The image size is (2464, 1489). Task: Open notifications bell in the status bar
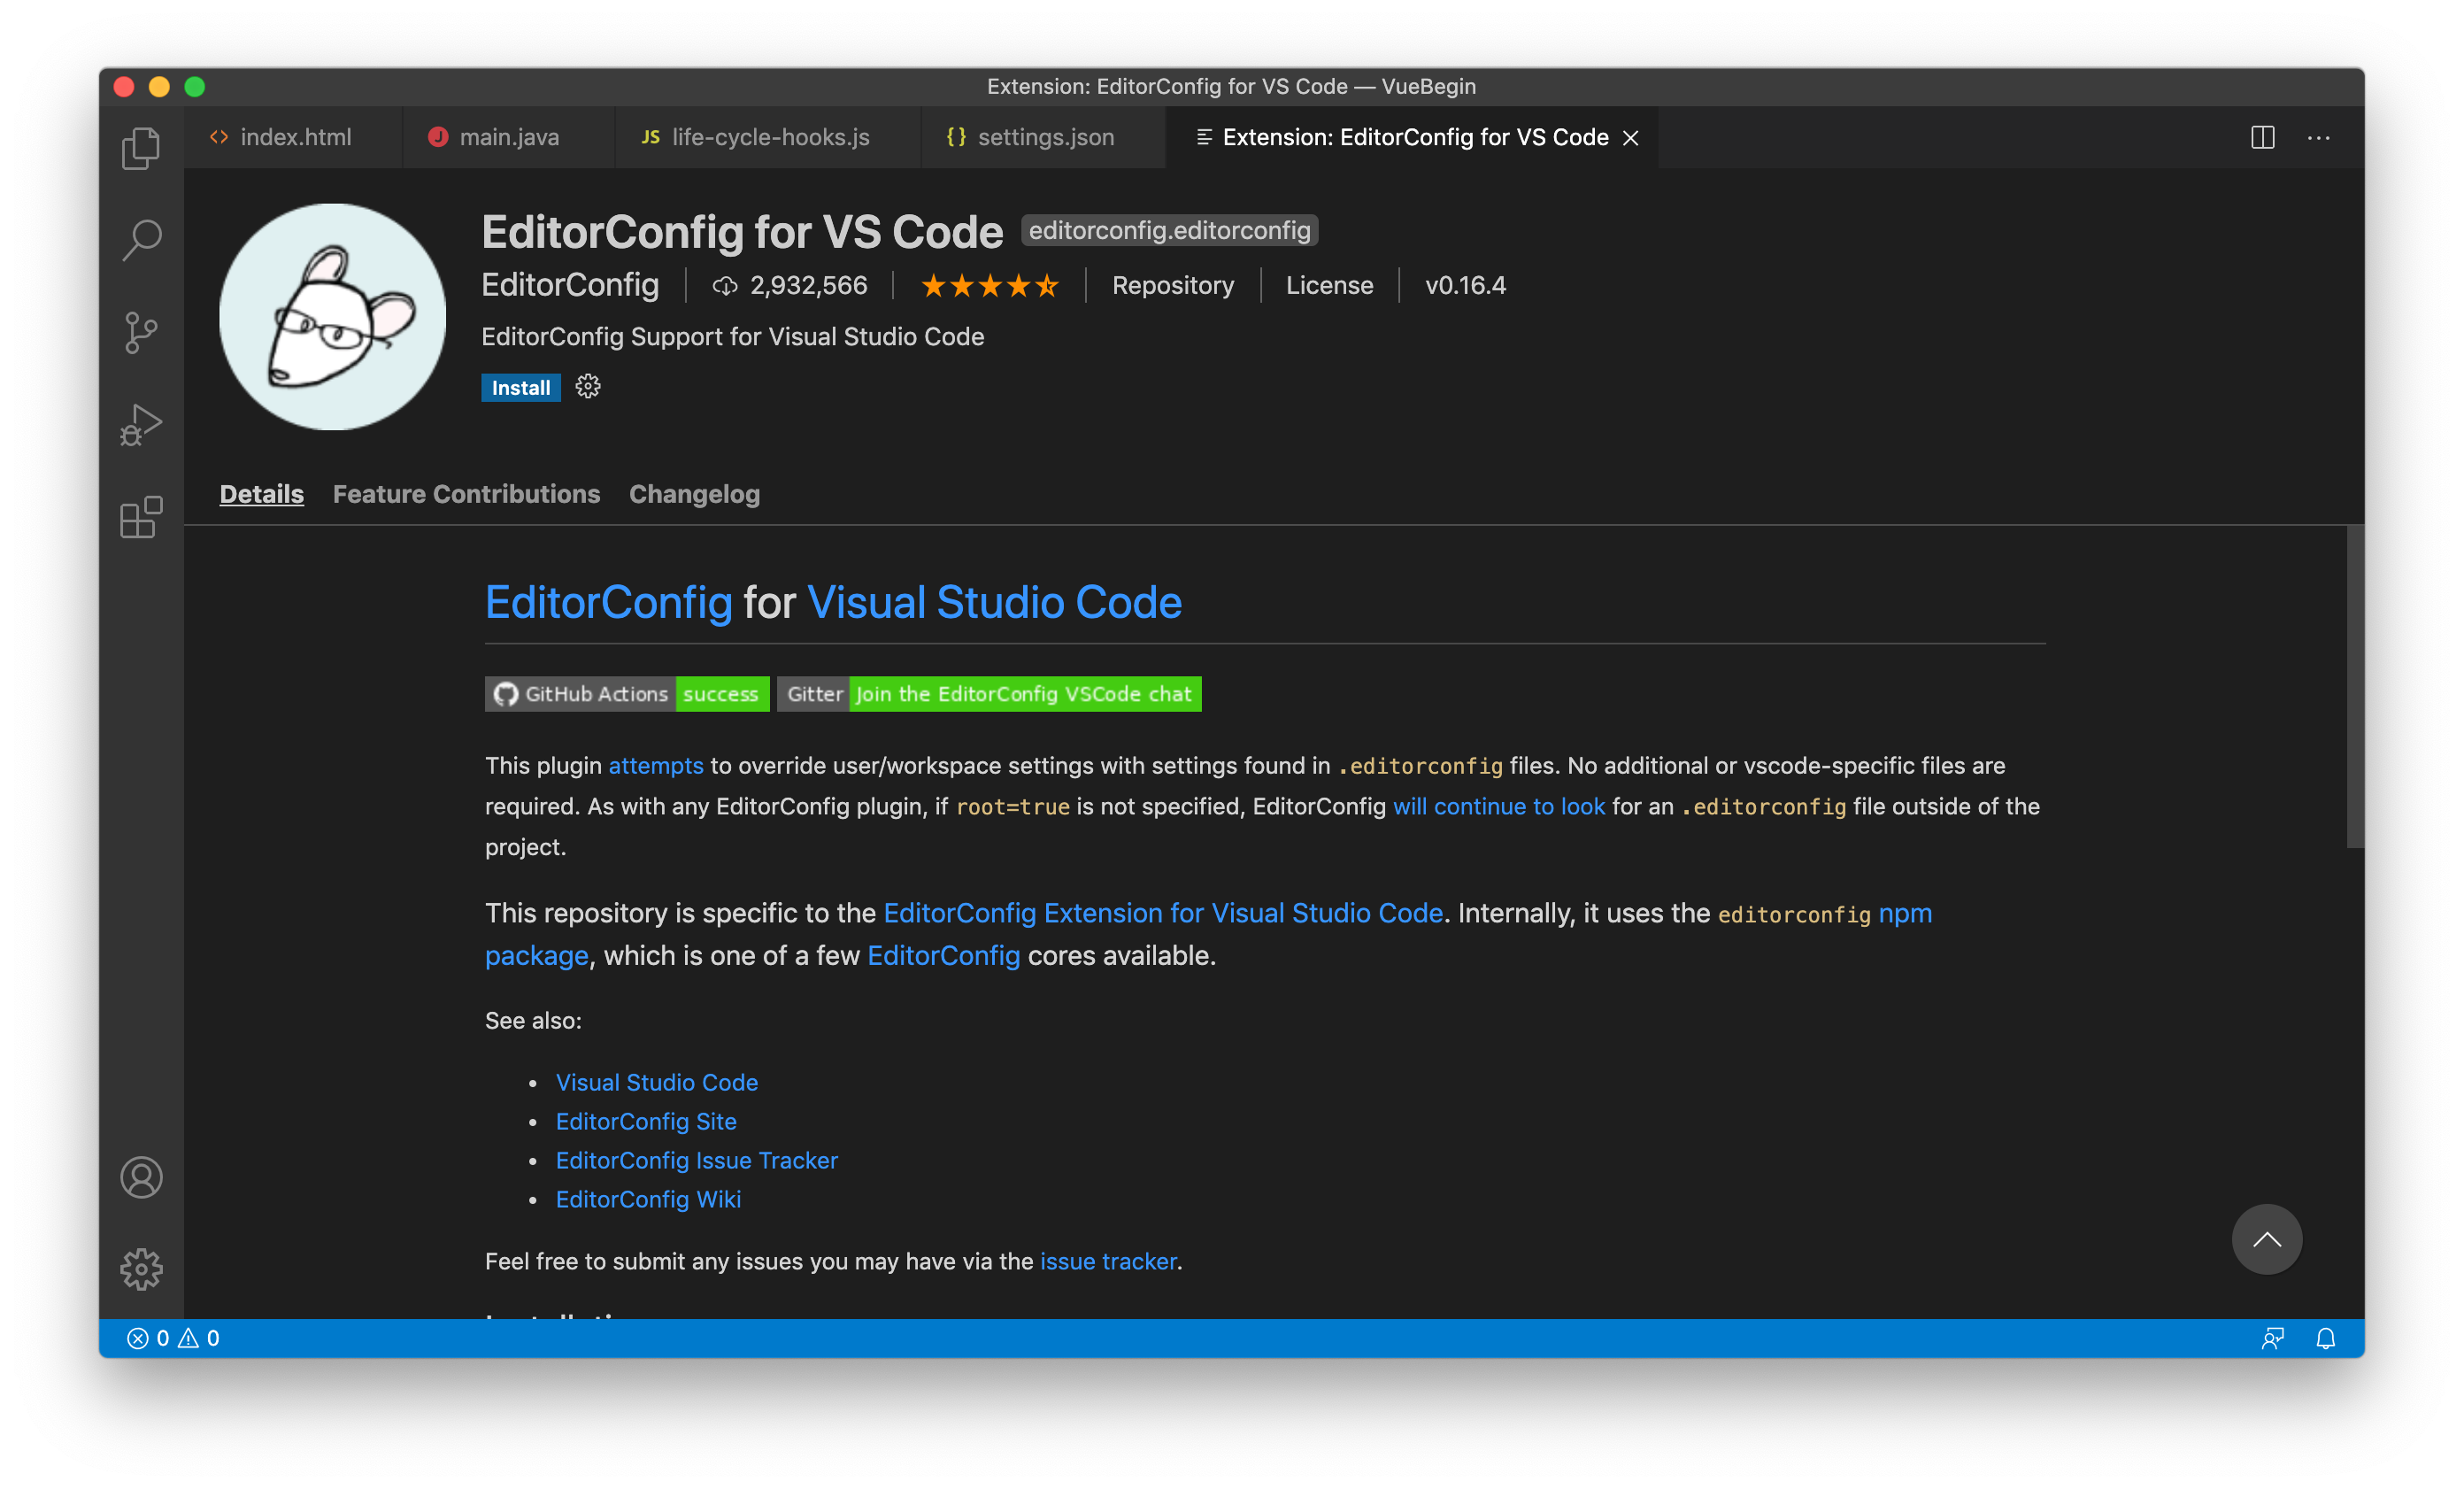point(2325,1338)
